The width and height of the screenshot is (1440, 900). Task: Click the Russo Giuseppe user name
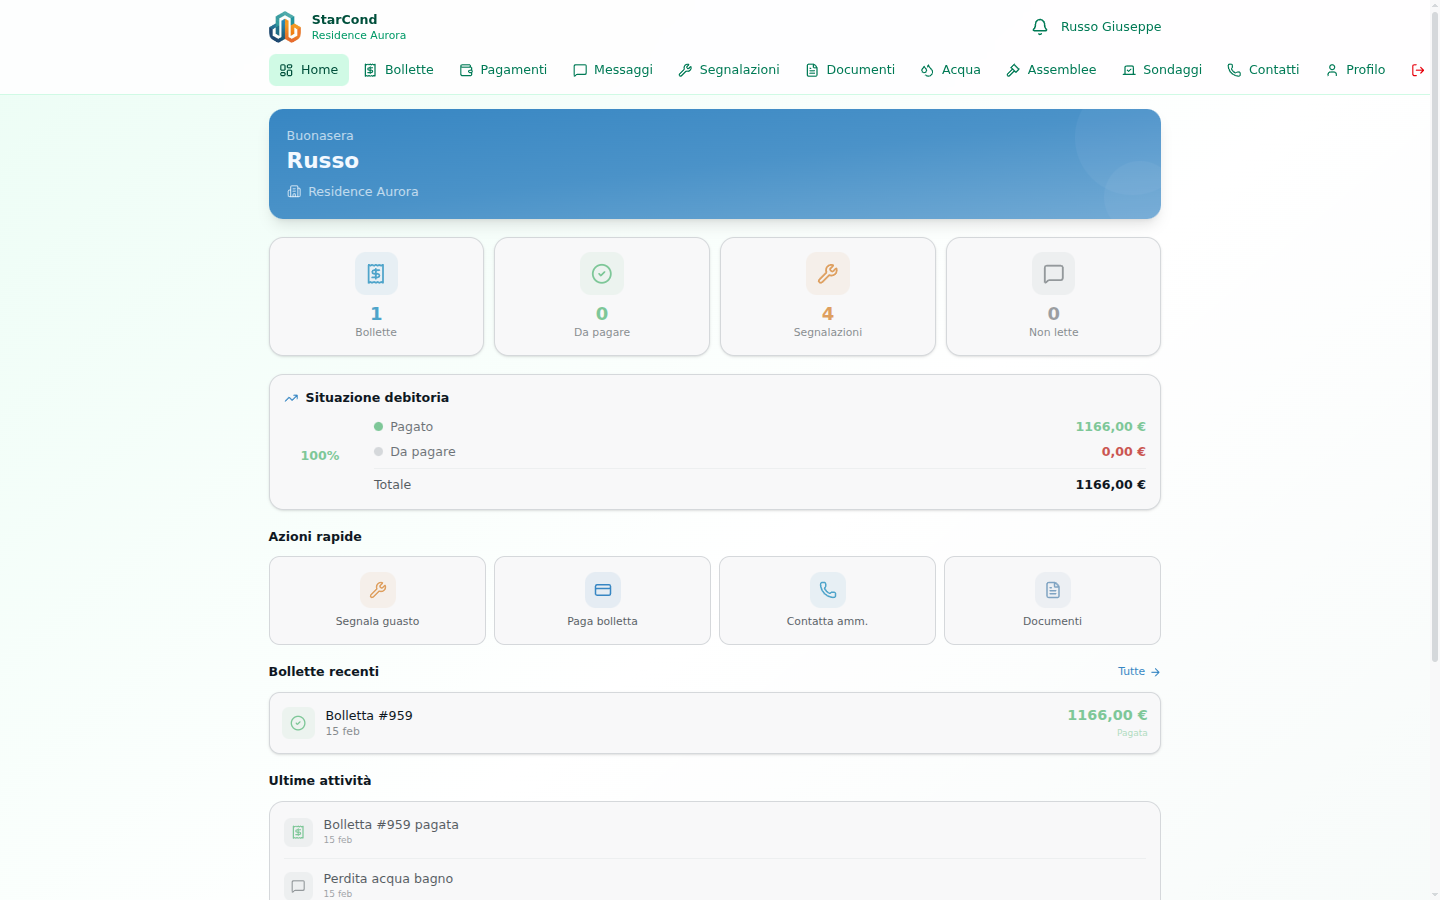pos(1111,27)
